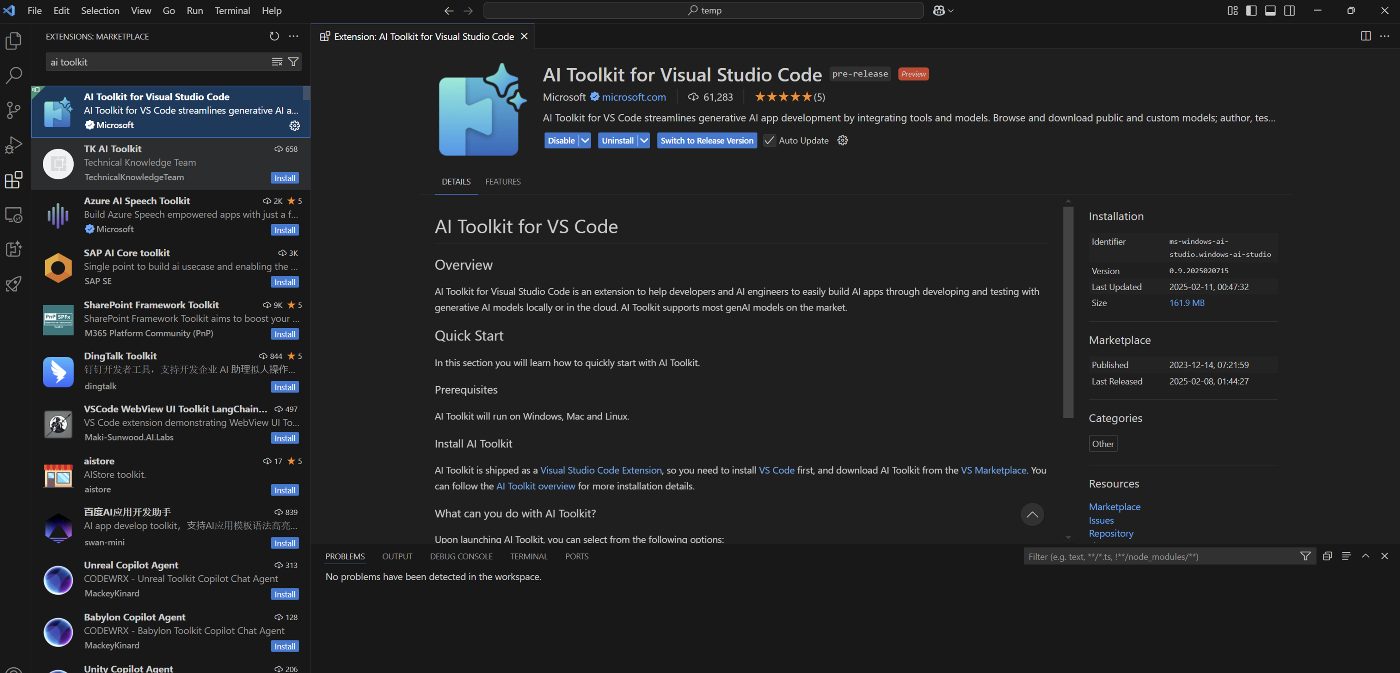This screenshot has height=673, width=1400.
Task: Toggle the Auto Update checkbox
Action: point(769,140)
